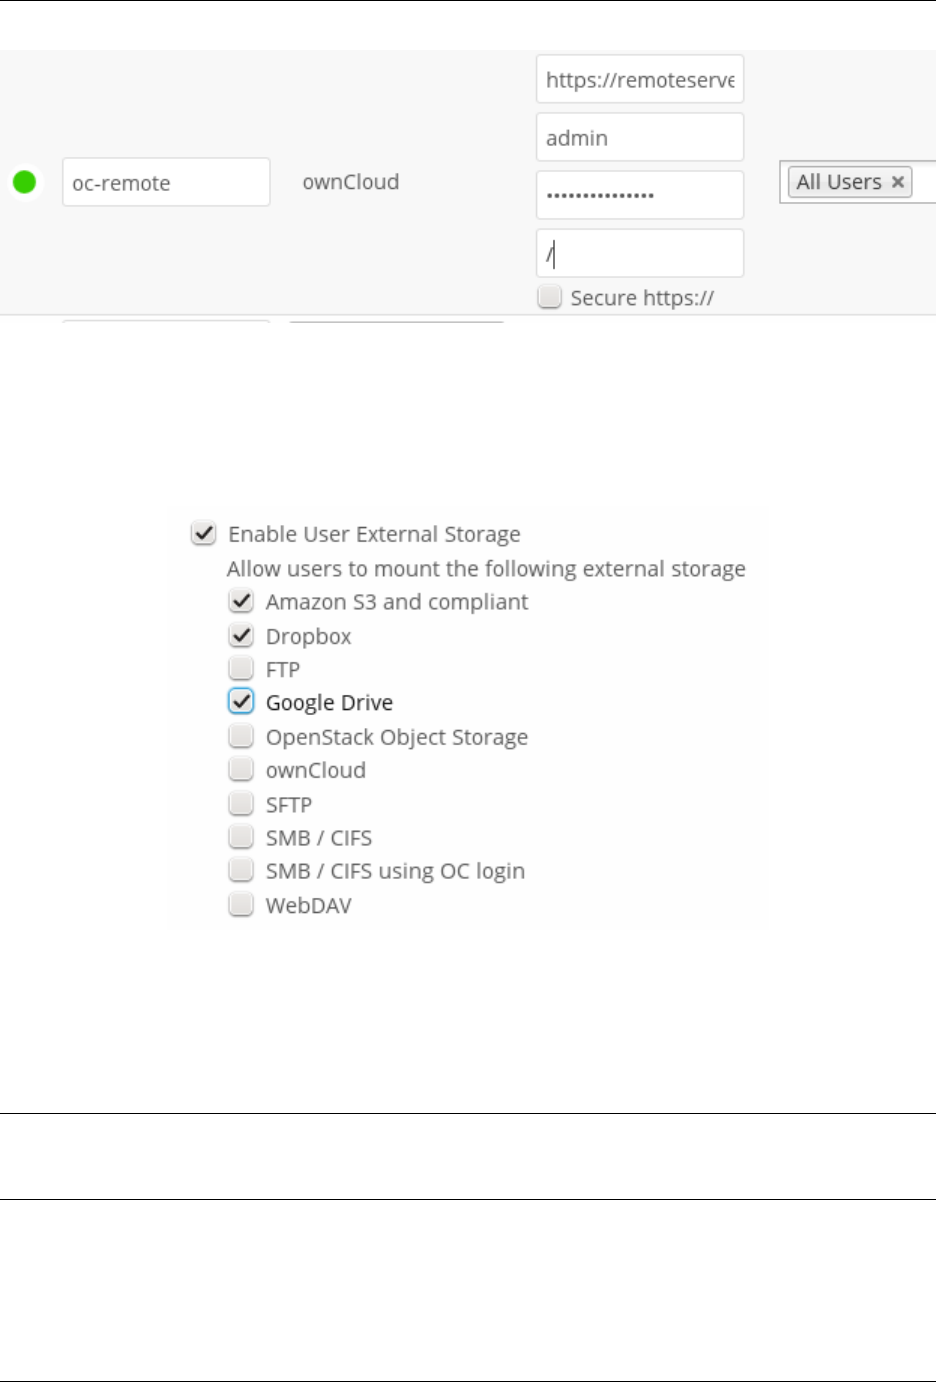Enable Secure https:// checkbox
The width and height of the screenshot is (936, 1382).
pos(550,297)
